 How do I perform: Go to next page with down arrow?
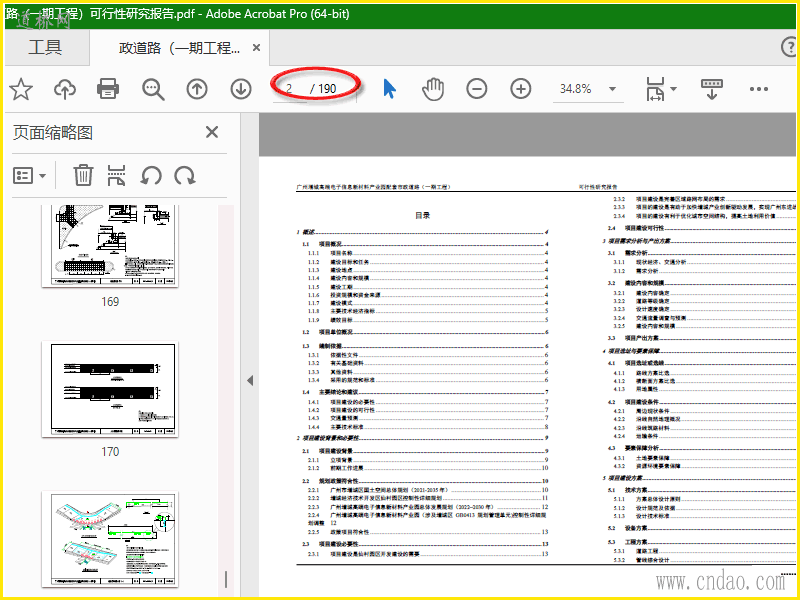point(241,89)
